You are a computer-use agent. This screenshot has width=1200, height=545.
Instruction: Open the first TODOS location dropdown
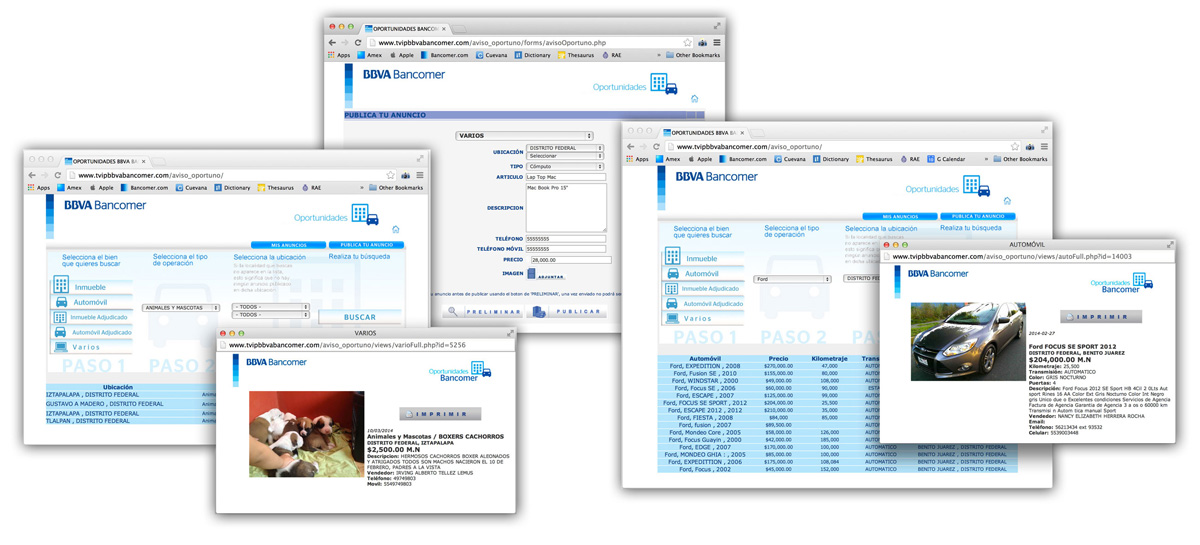point(271,307)
